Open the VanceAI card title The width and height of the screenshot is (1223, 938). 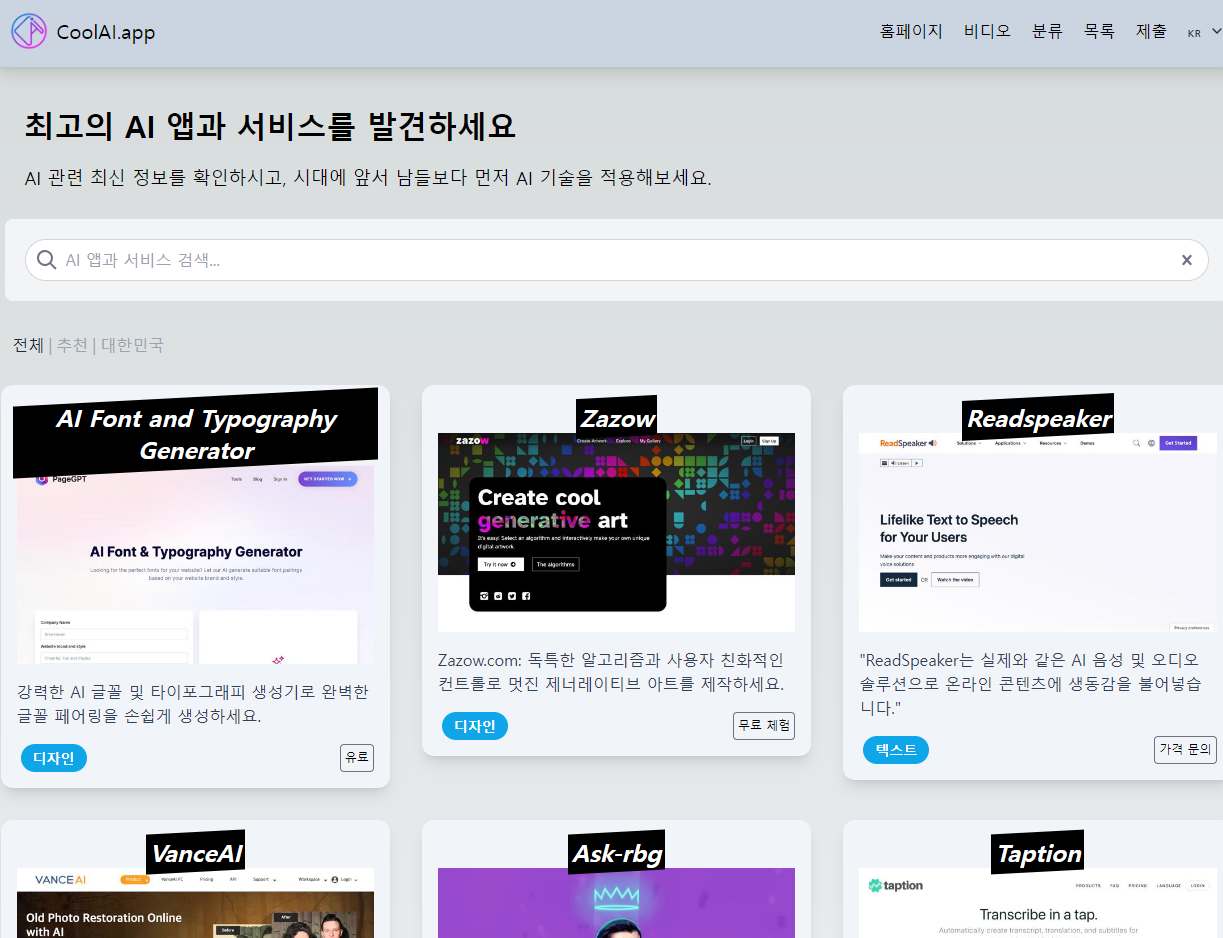(x=196, y=853)
